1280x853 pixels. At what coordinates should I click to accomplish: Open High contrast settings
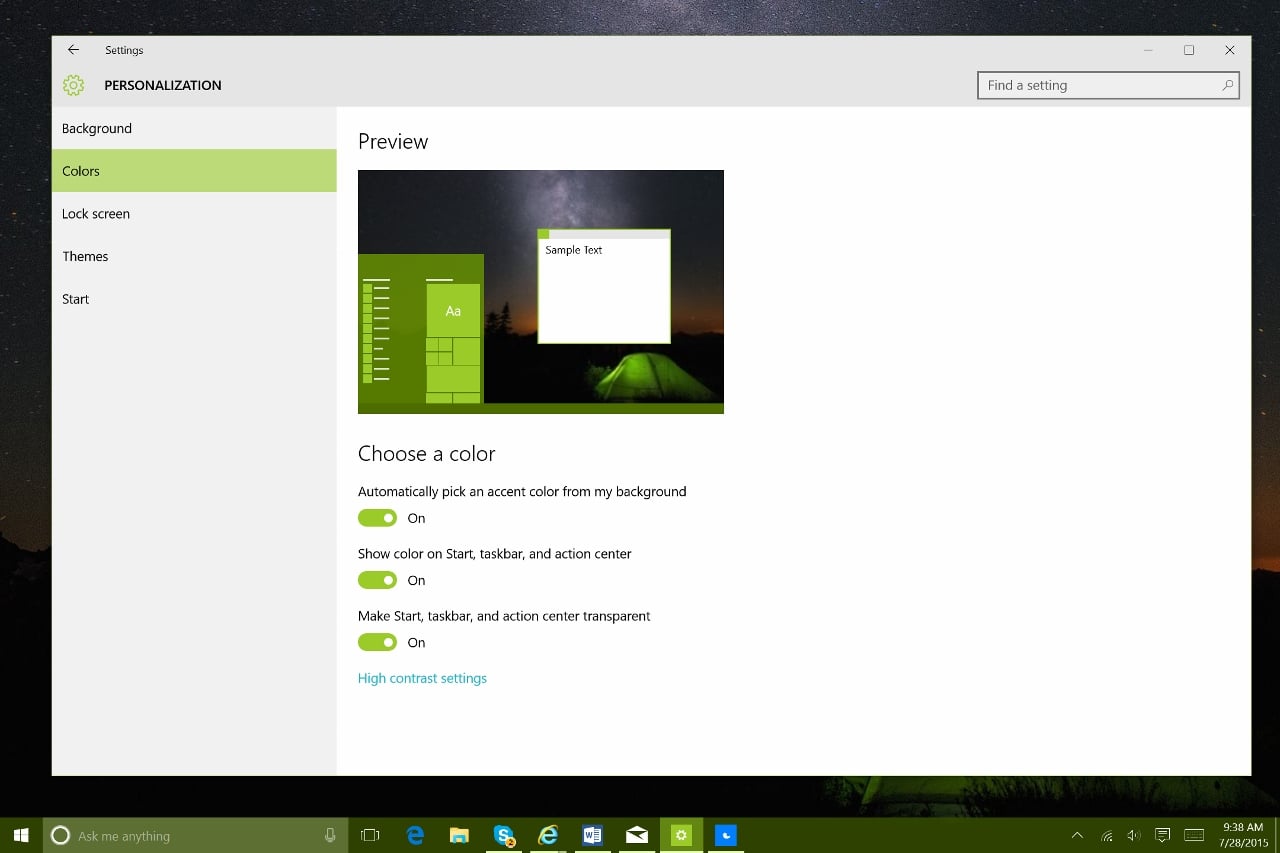click(x=422, y=678)
